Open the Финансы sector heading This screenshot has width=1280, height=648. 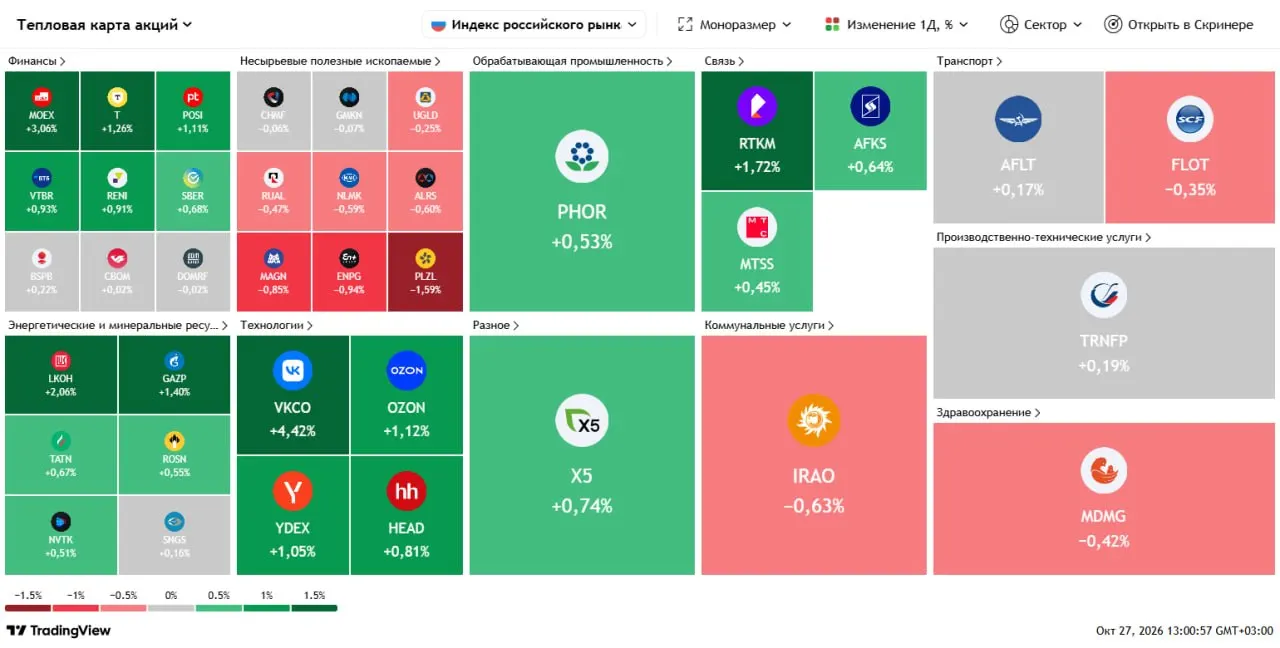pyautogui.click(x=37, y=61)
